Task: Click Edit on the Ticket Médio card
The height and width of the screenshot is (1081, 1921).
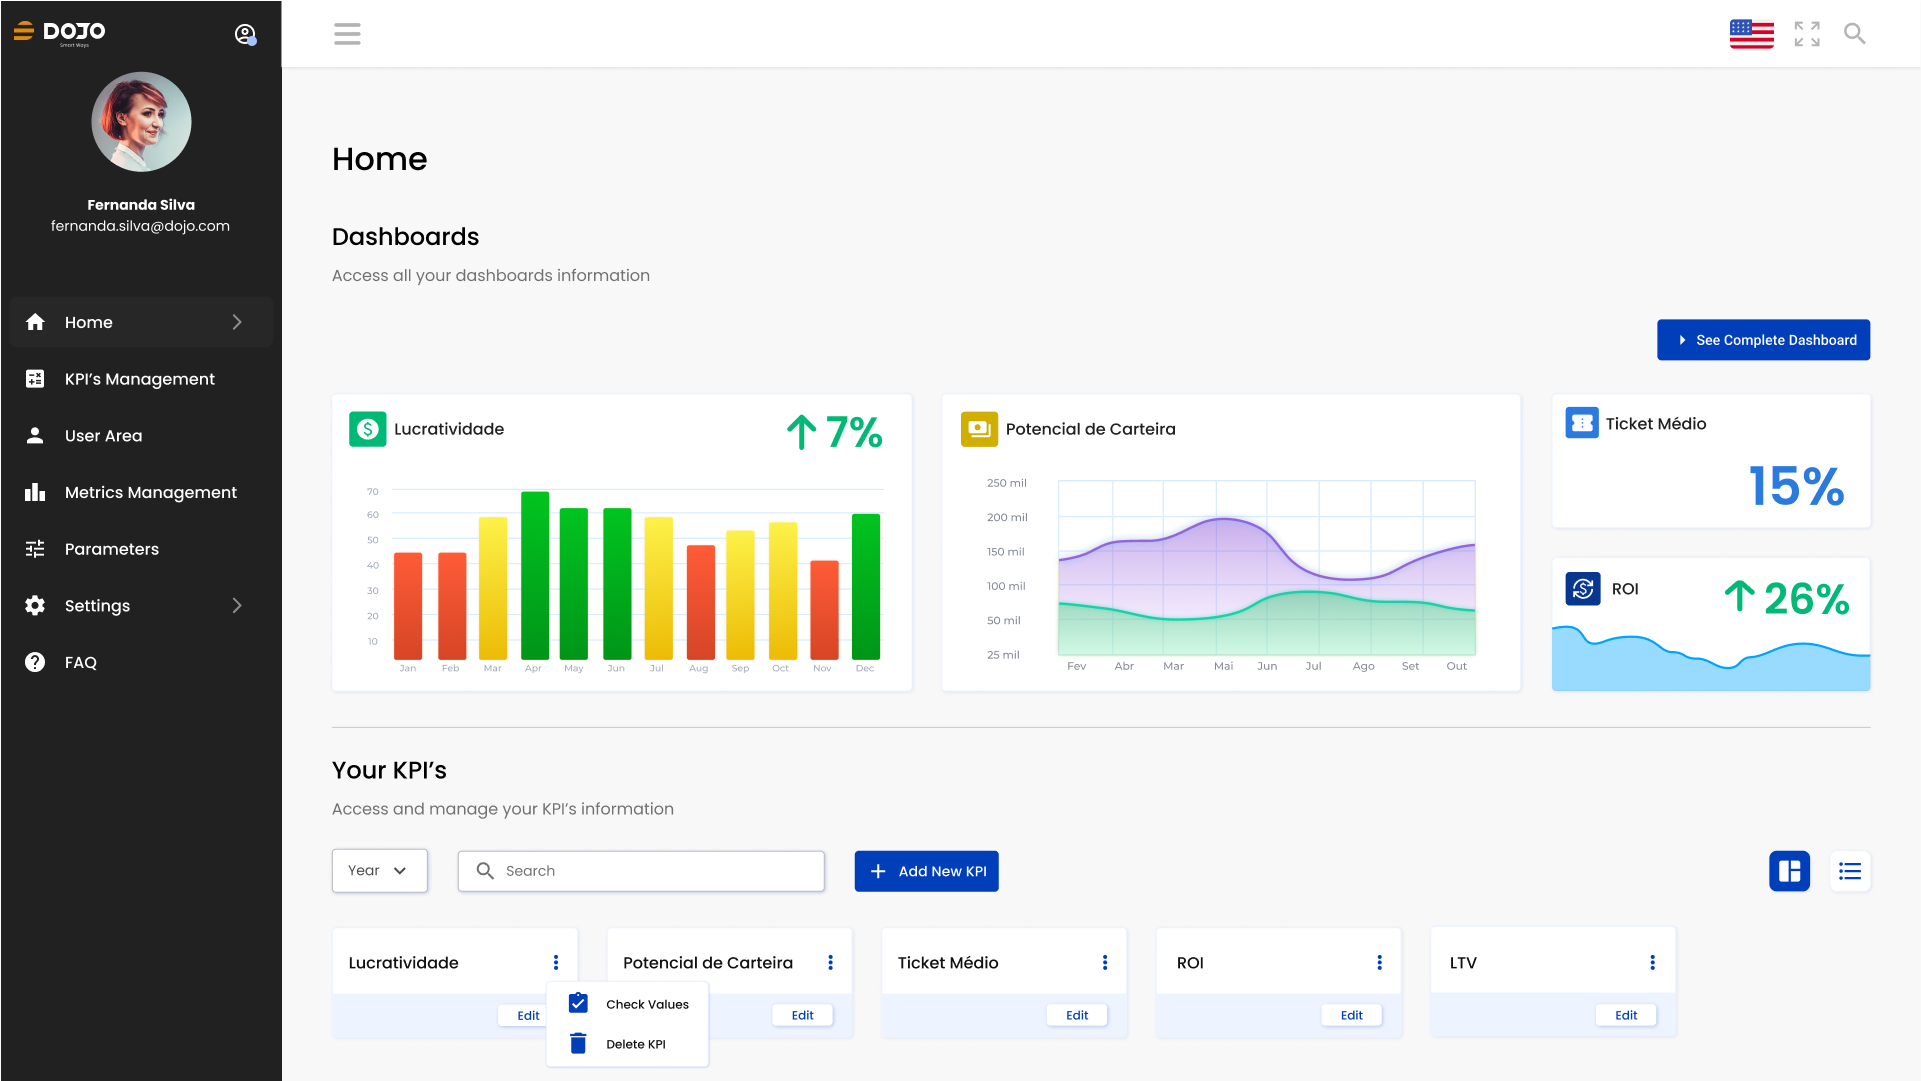Action: [x=1077, y=1015]
